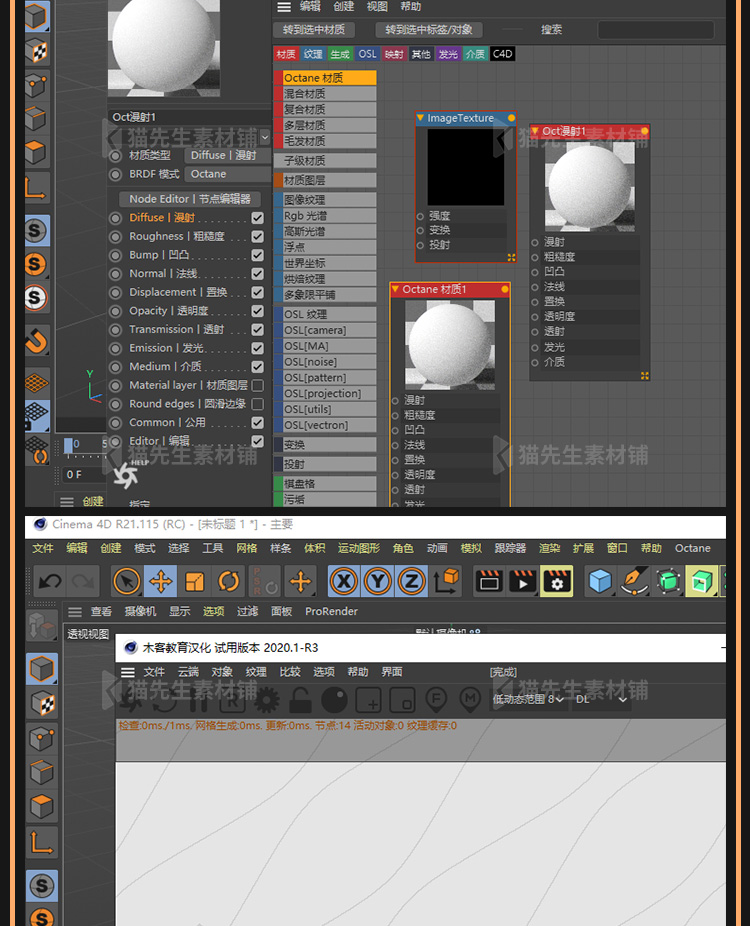This screenshot has height=926, width=750.
Task: Click ImageTexture node resize corner
Action: coord(511,257)
